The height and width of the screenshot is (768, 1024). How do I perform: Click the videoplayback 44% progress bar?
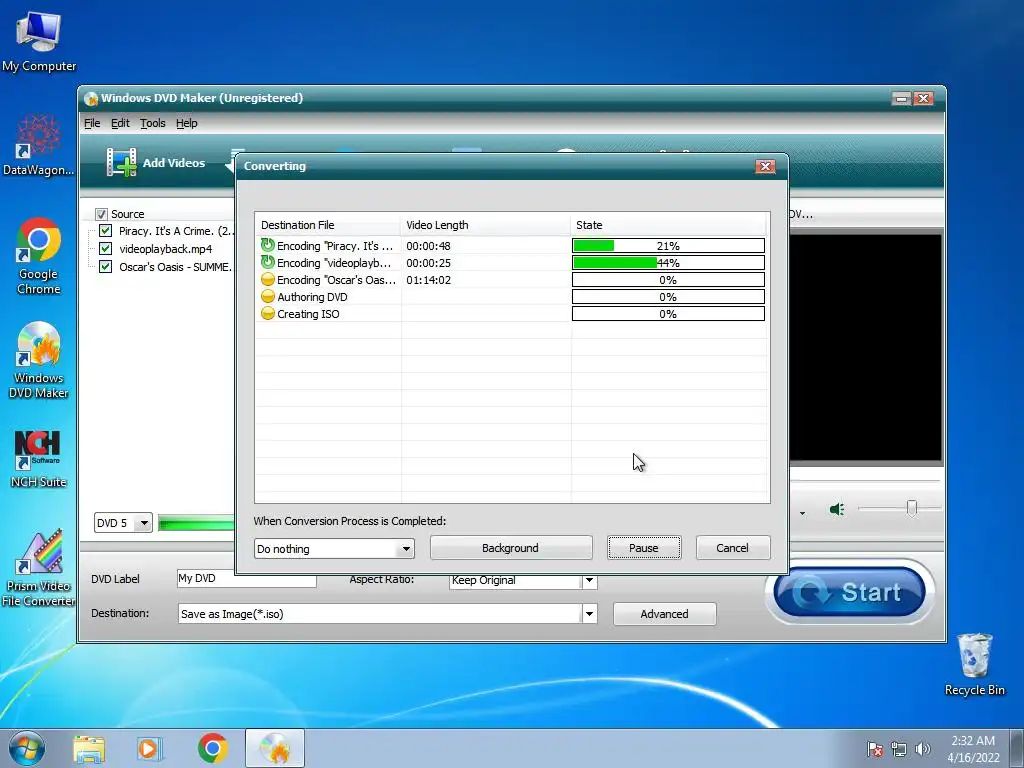(x=668, y=263)
